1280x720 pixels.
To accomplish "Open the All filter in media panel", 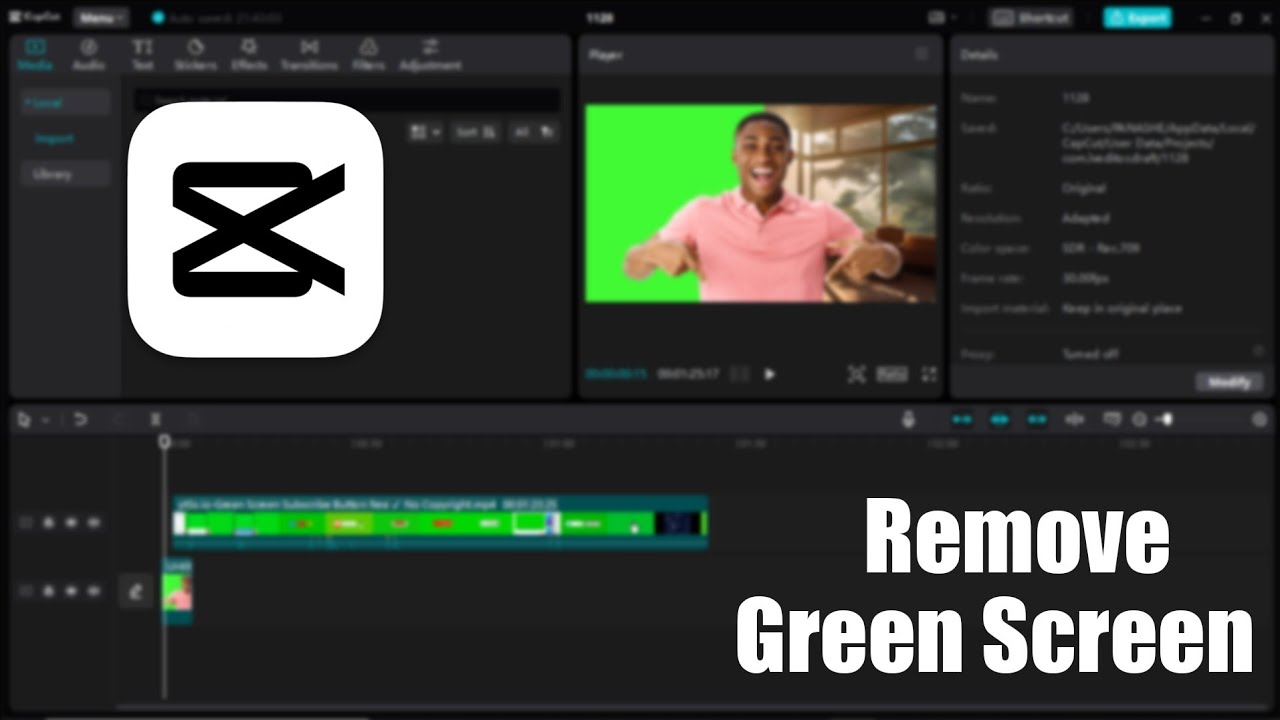I will (534, 132).
